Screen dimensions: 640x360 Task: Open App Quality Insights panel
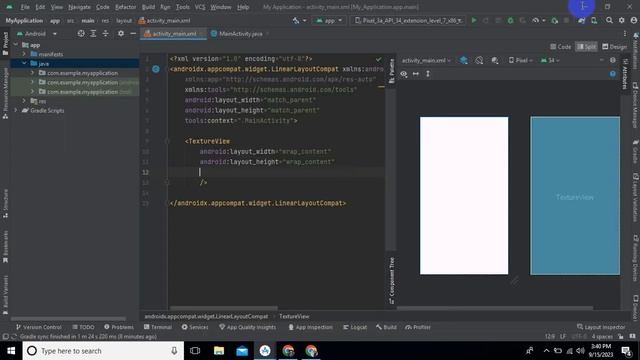pyautogui.click(x=247, y=327)
